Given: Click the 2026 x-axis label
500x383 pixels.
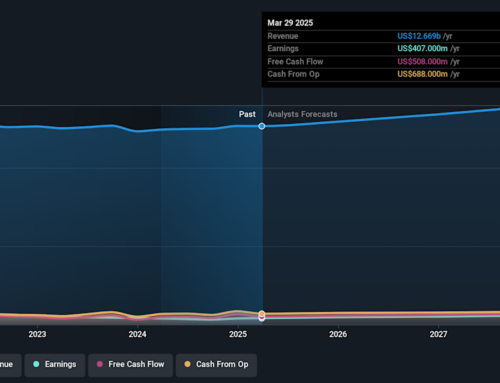Looking at the screenshot, I should pos(338,334).
